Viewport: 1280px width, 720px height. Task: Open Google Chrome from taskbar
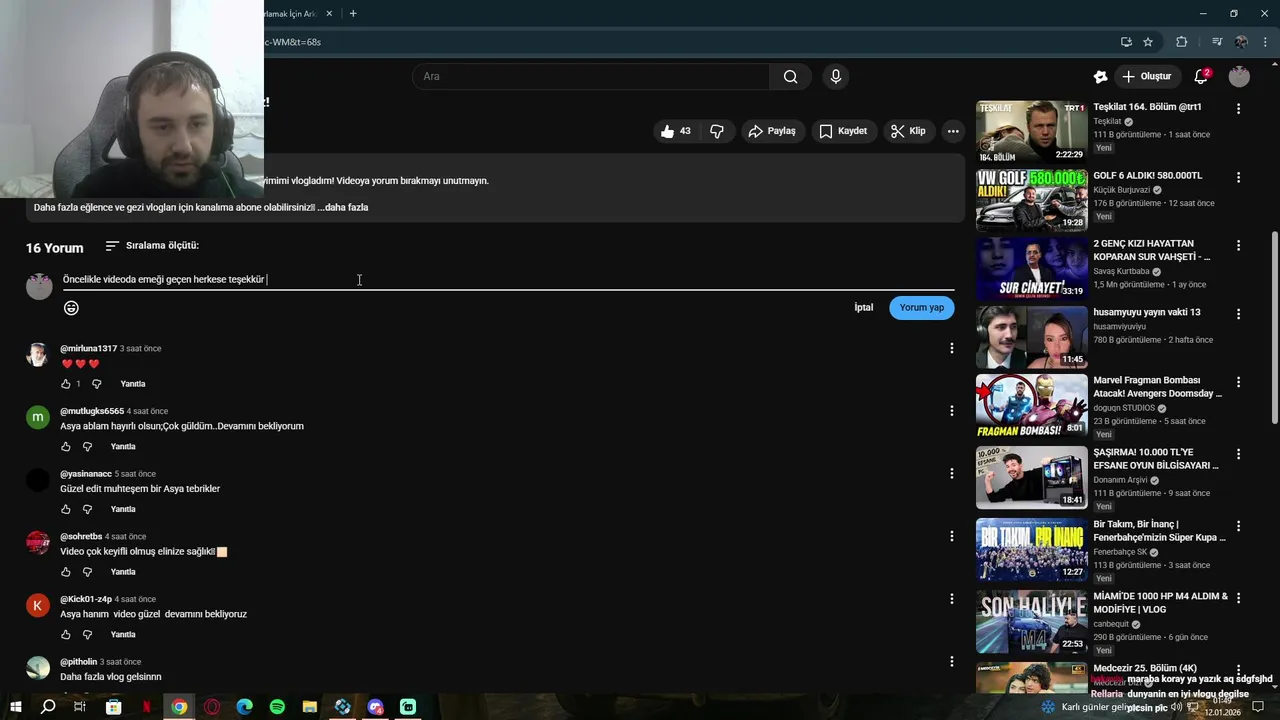pyautogui.click(x=179, y=707)
